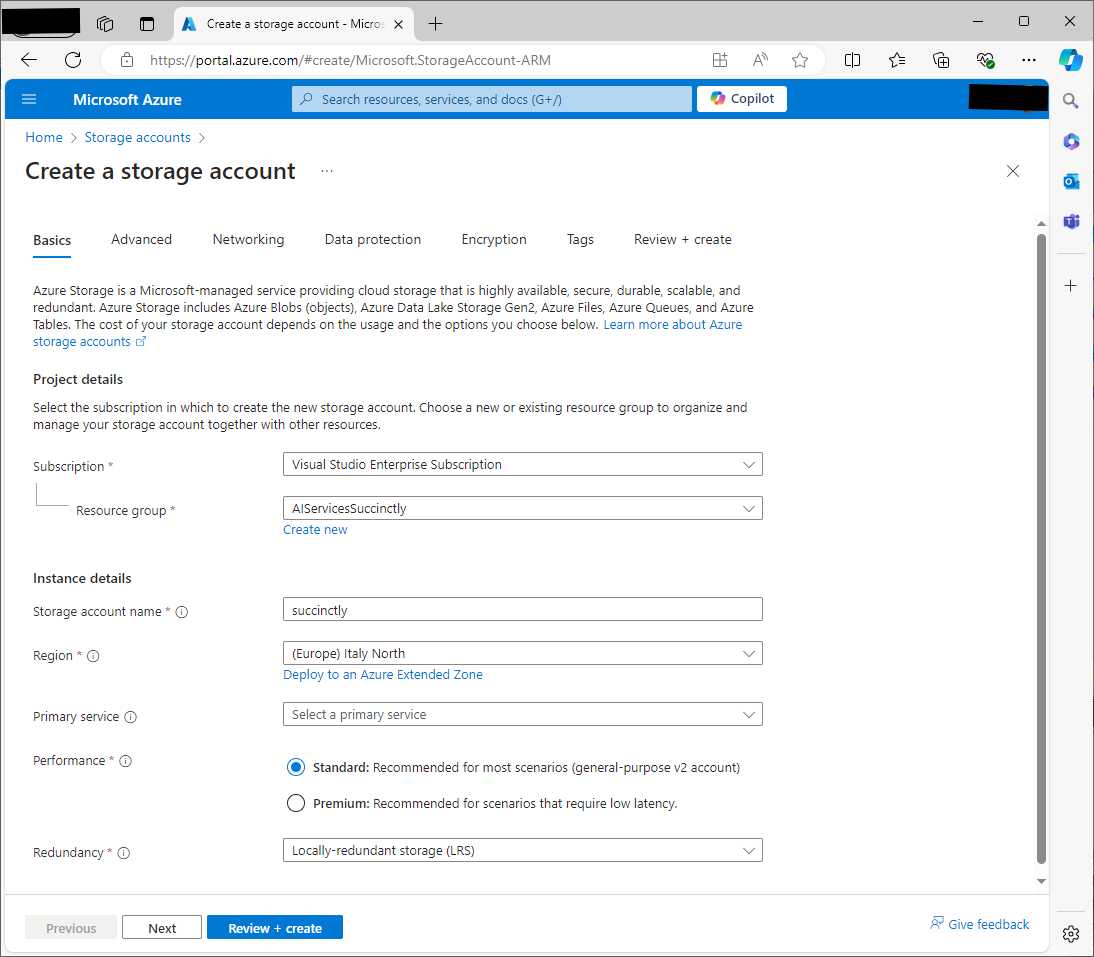
Task: Open the Microsoft 365 Copilot sidebar icon
Action: coord(1071,141)
